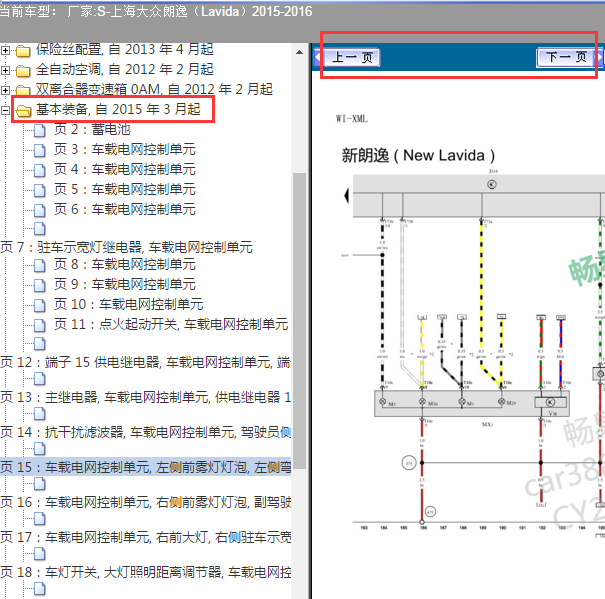The height and width of the screenshot is (599, 605).
Task: Select 保险丝配置, 自 2013 年 4 月起 entry
Action: 125,49
